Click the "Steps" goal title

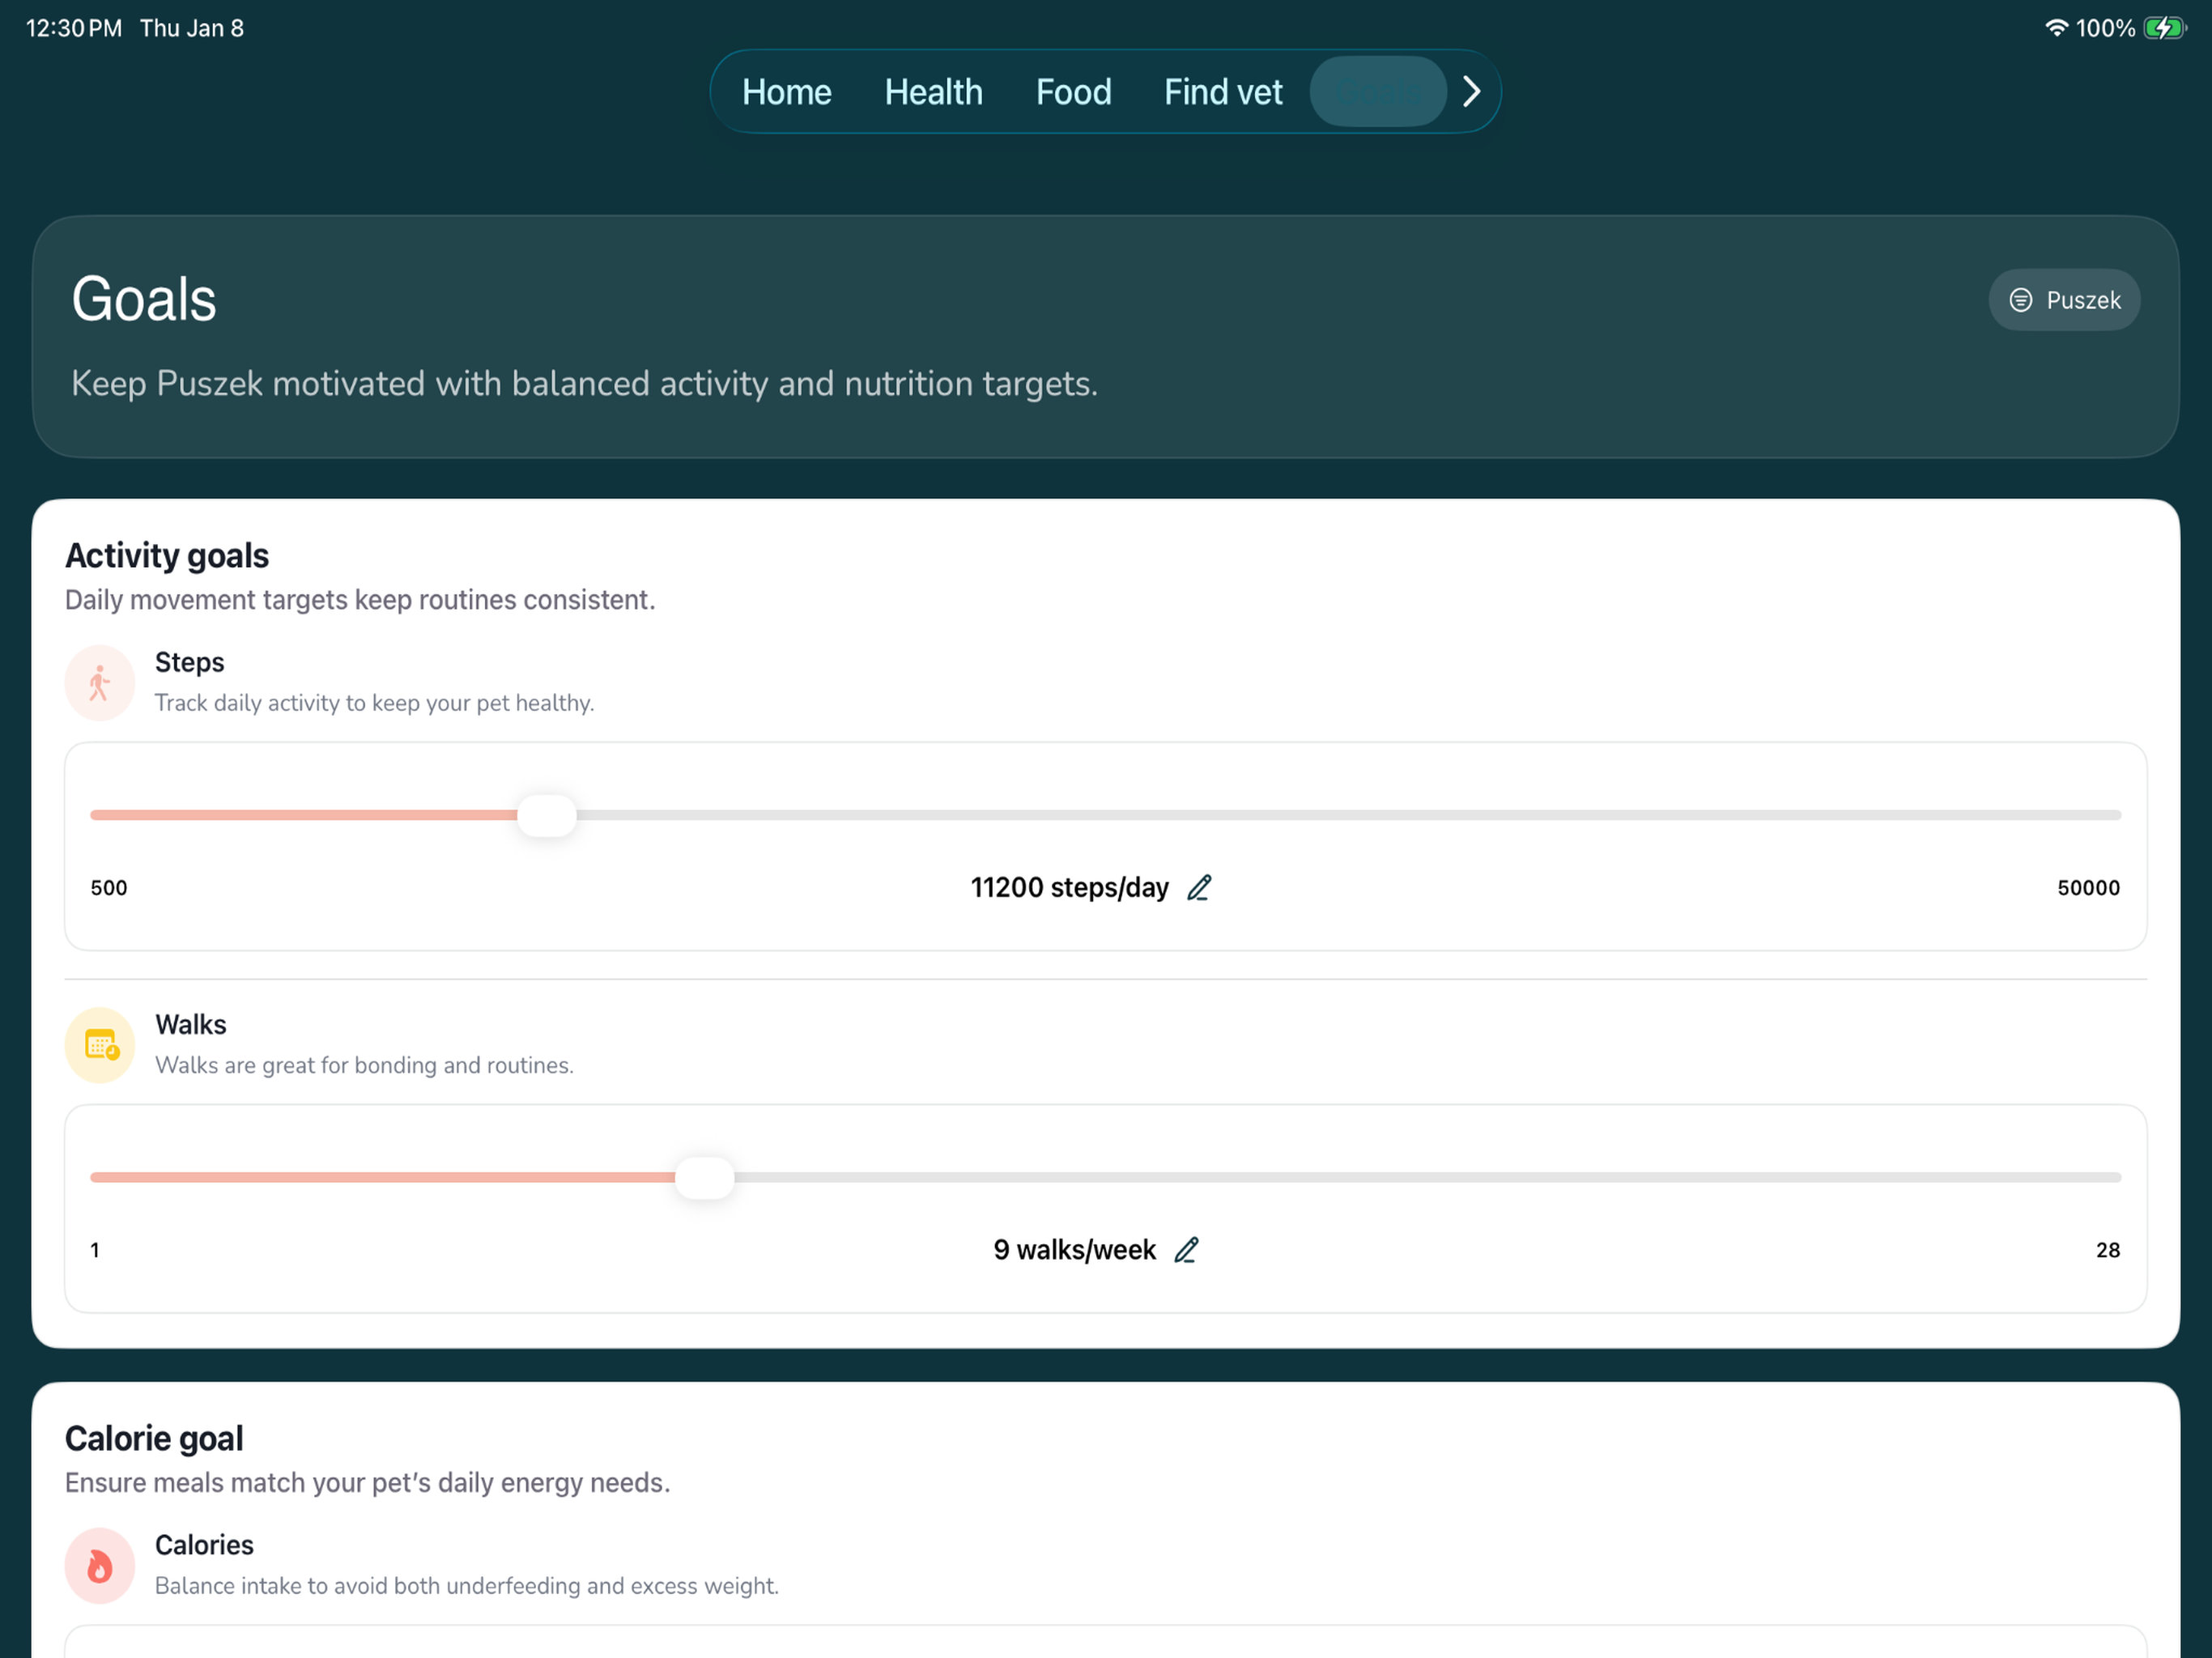[190, 662]
